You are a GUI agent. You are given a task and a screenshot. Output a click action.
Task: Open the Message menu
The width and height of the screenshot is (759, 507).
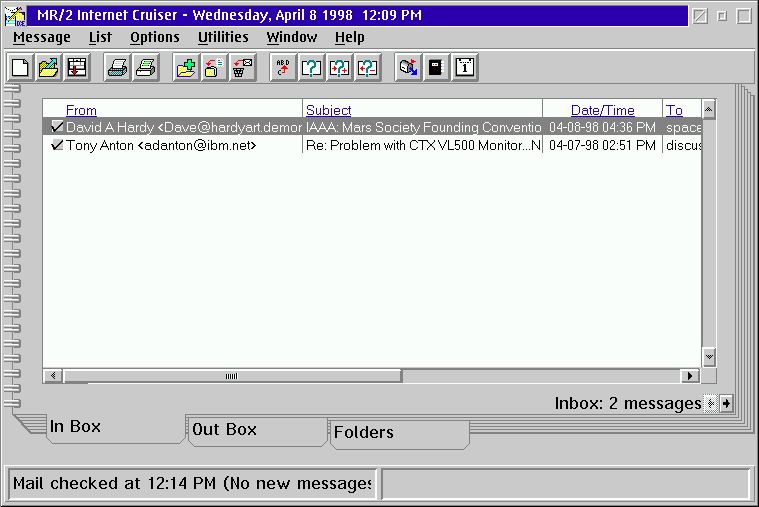[42, 37]
